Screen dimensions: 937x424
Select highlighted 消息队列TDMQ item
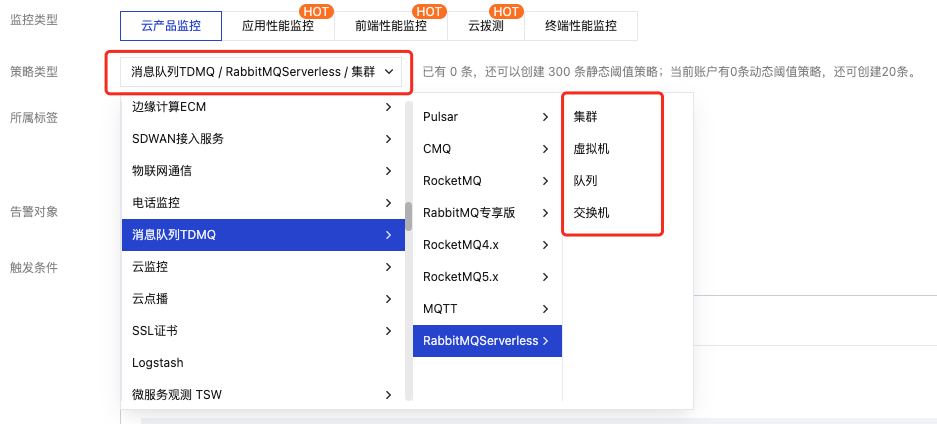pos(263,235)
